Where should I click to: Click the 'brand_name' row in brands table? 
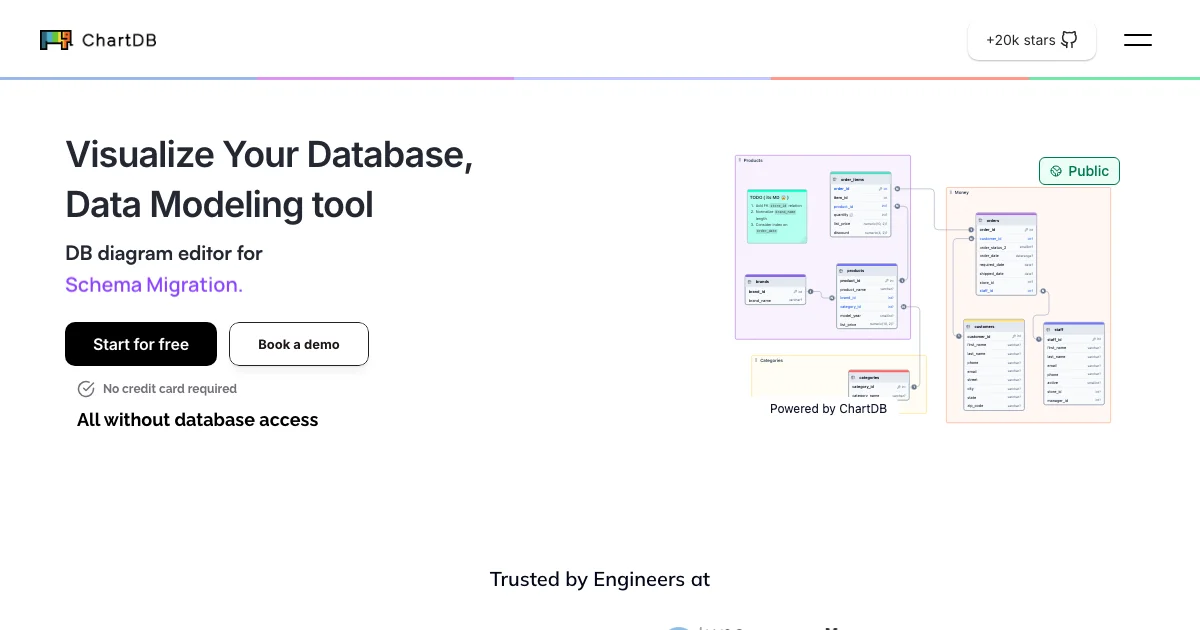click(x=775, y=300)
